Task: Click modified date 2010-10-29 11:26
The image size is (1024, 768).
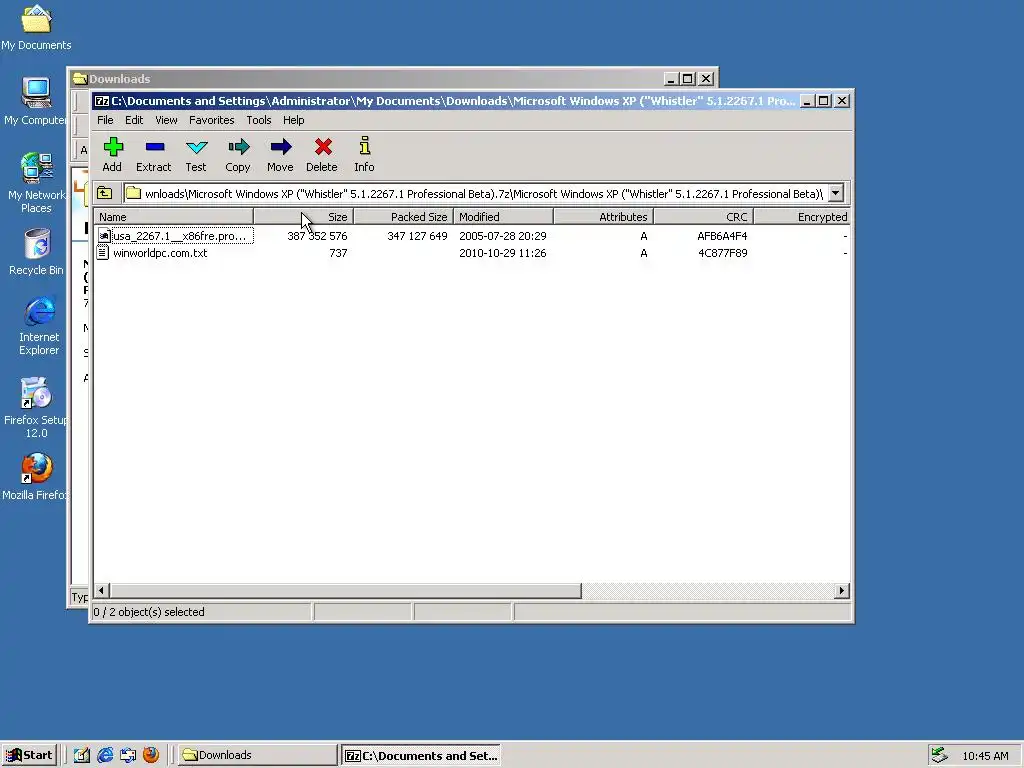Action: [503, 253]
